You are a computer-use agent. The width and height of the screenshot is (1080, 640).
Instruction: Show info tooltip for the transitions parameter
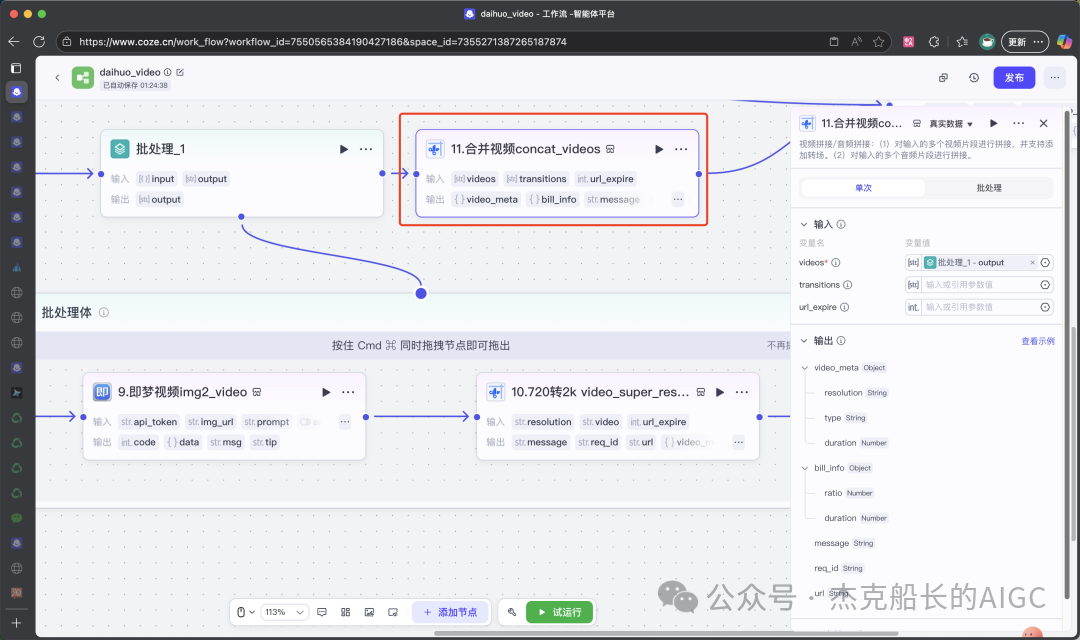pyautogui.click(x=848, y=285)
